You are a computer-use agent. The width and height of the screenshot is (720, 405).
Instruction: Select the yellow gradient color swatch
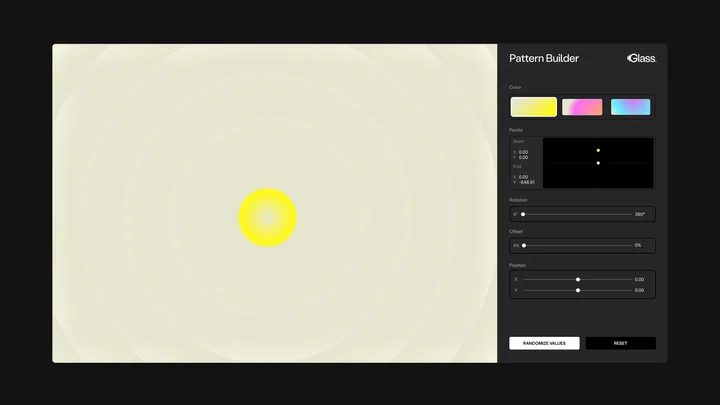[534, 107]
